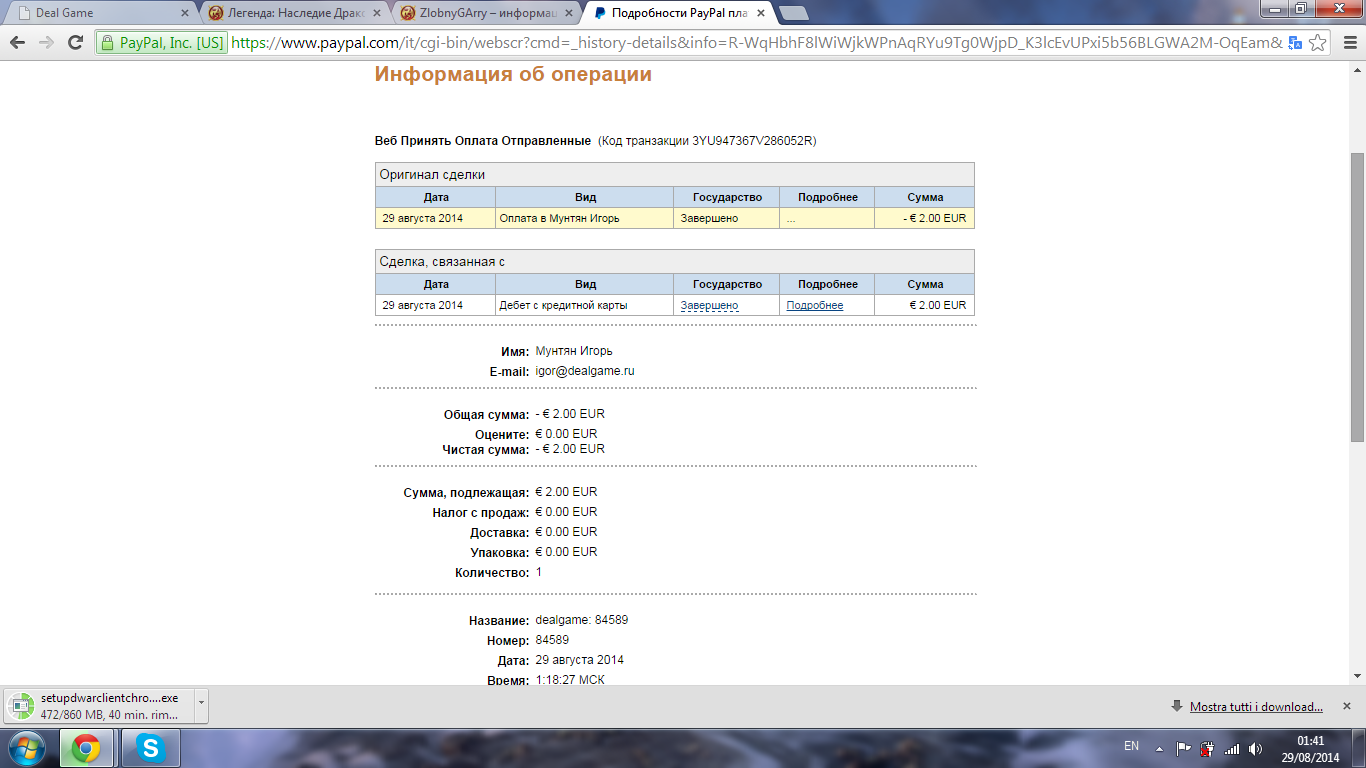Click the Общая сумма label
This screenshot has height=768, width=1366.
[x=487, y=415]
